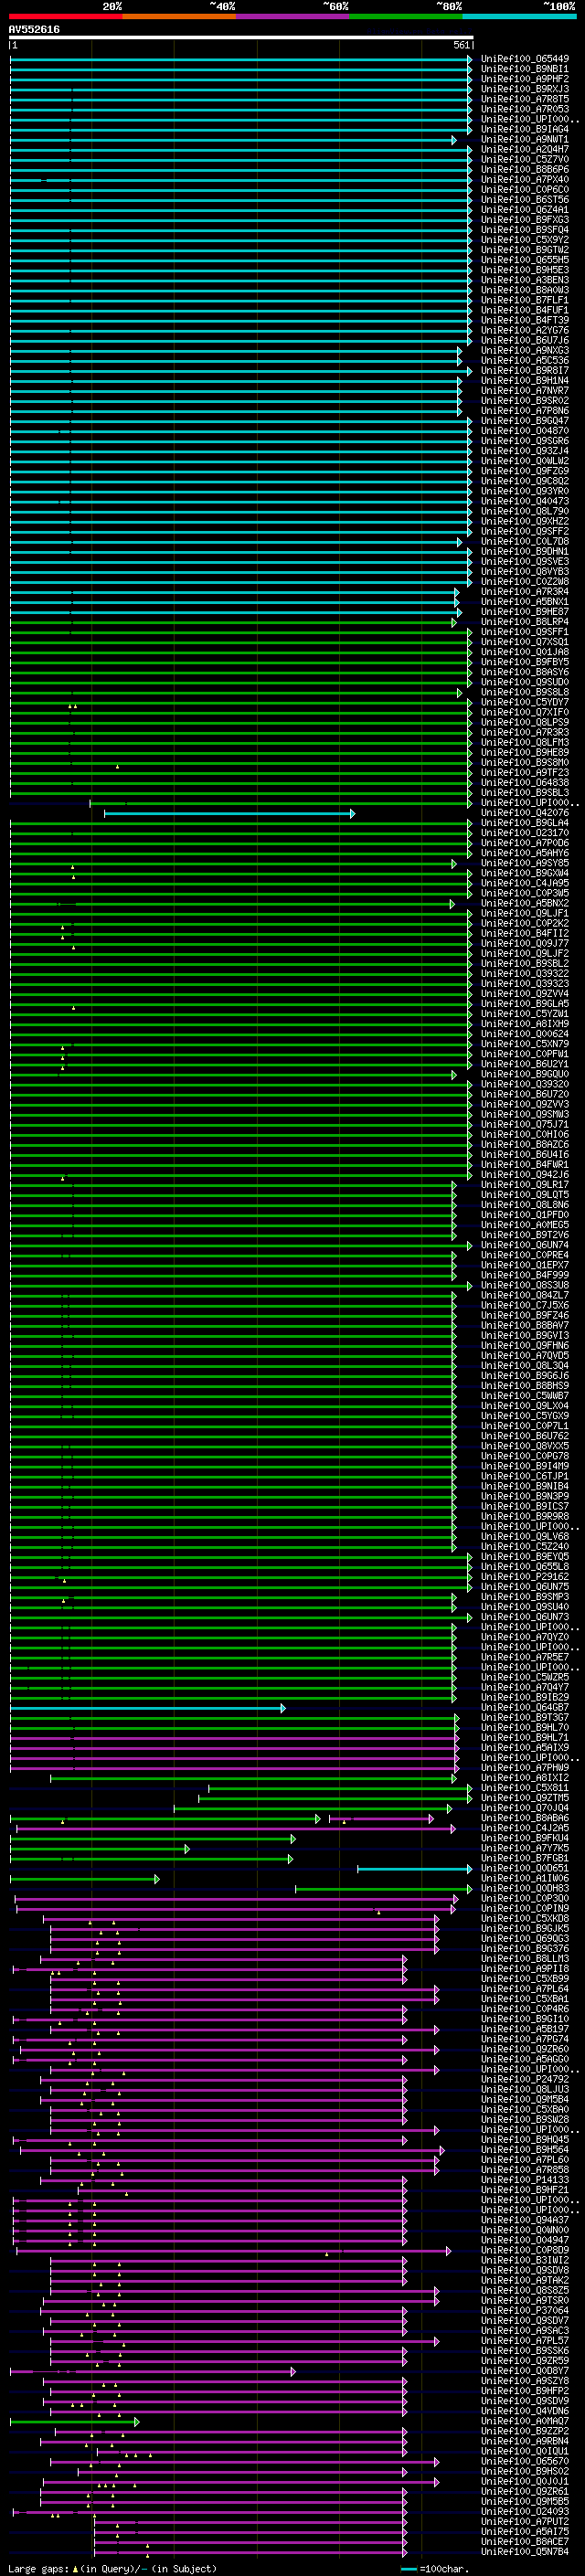
Task: Select label UniRef100_B6ST56
Action: click(525, 200)
